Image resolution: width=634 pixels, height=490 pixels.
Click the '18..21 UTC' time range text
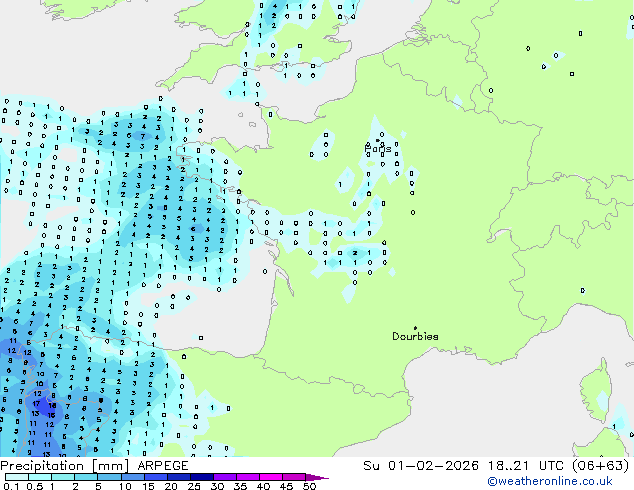(x=525, y=466)
